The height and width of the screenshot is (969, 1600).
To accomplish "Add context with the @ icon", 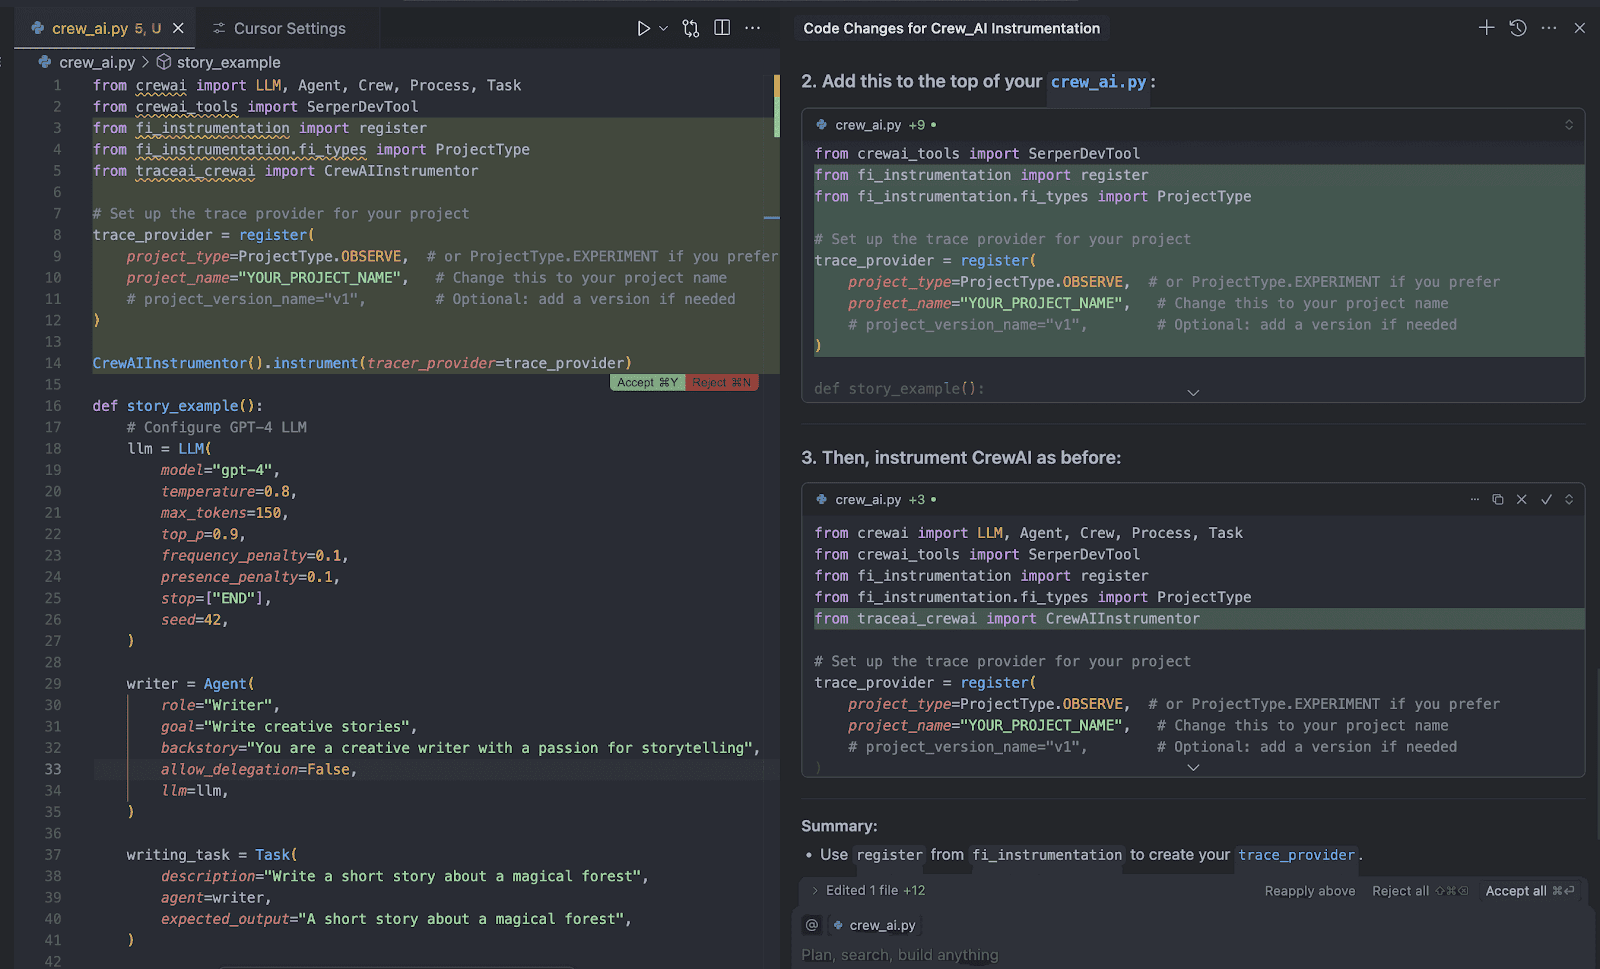I will tap(812, 925).
